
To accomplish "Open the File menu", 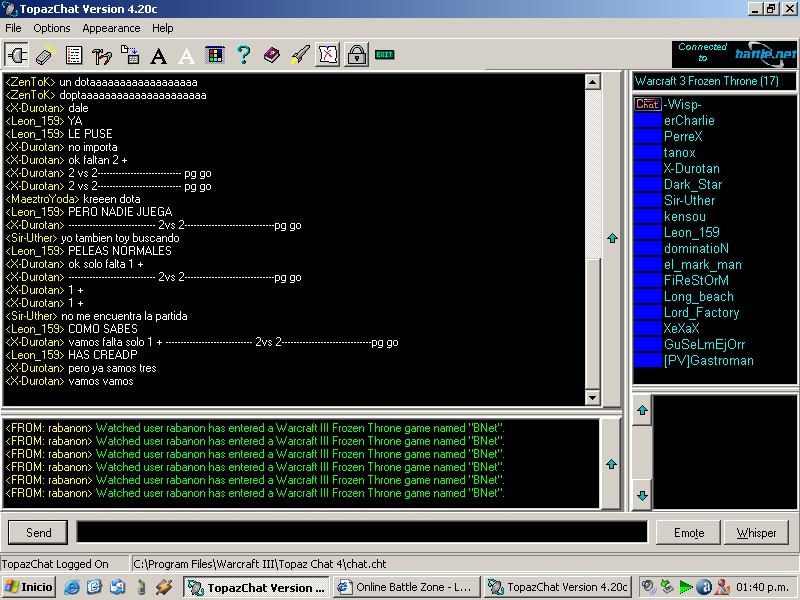I will point(13,28).
